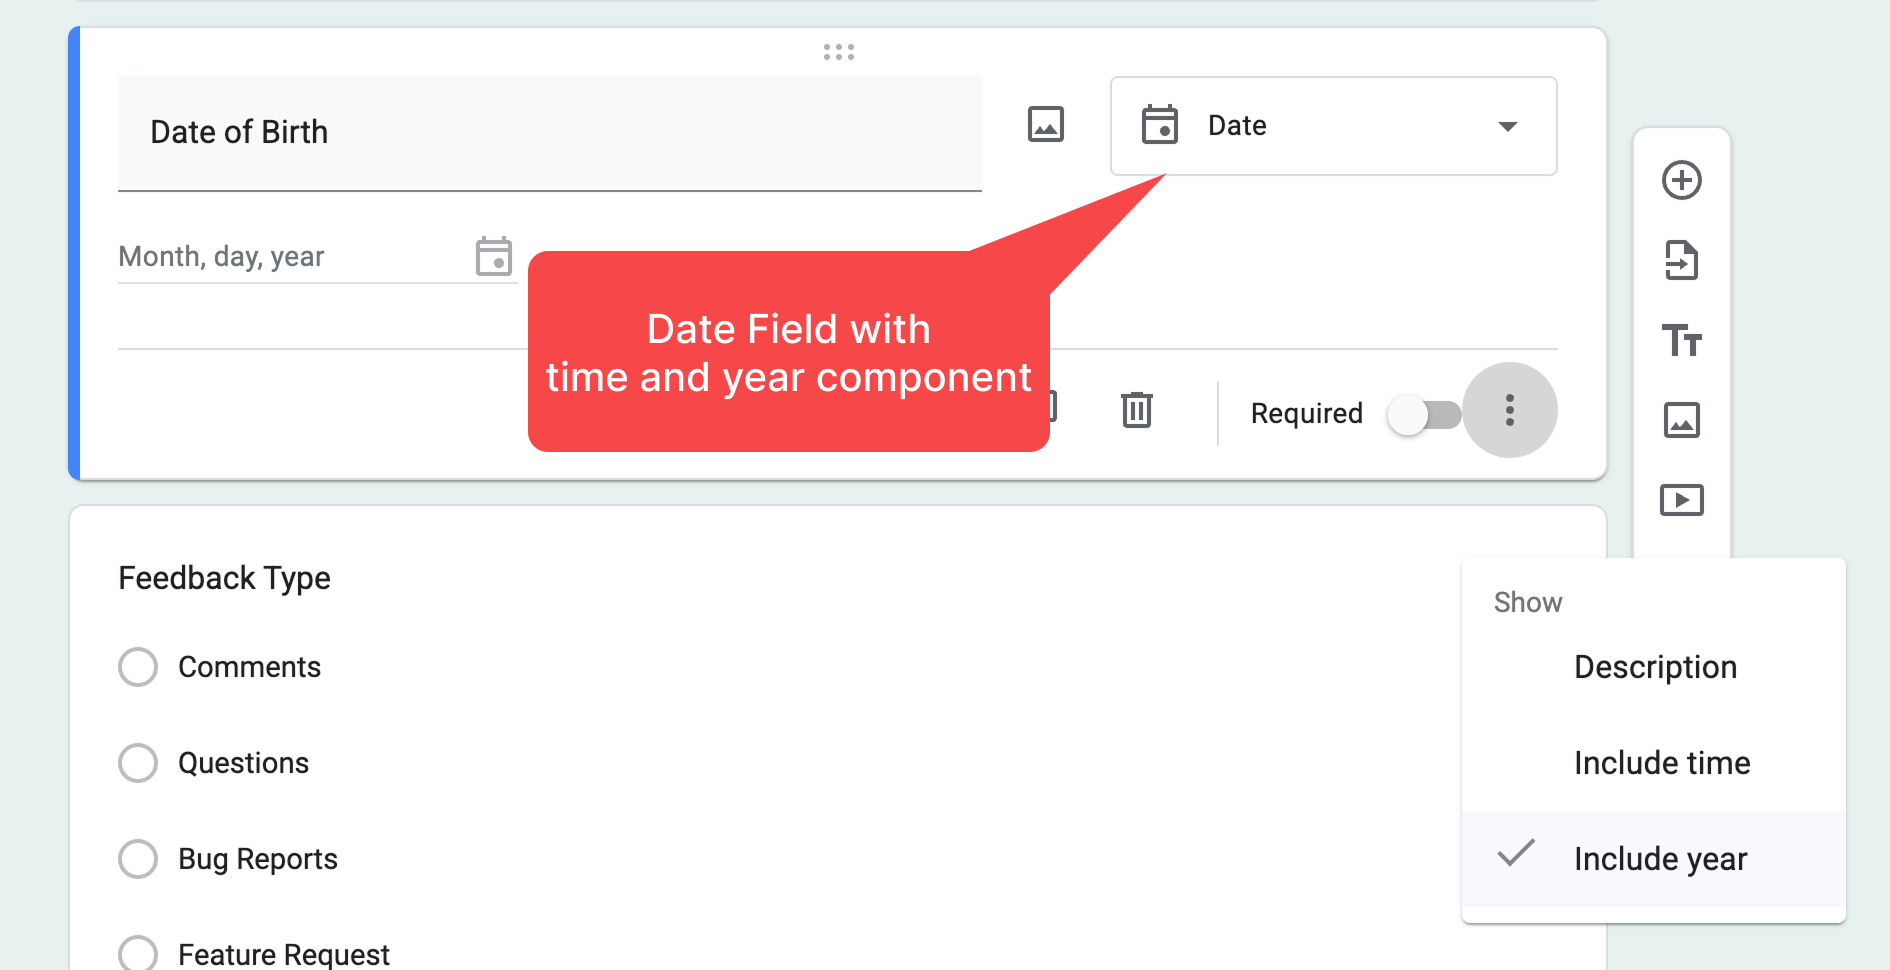Image resolution: width=1890 pixels, height=970 pixels.
Task: Toggle the Required switch
Action: pos(1424,414)
